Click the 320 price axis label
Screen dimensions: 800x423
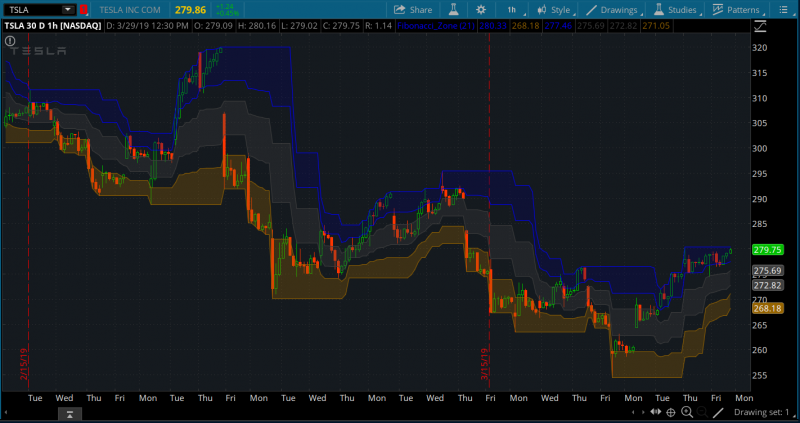pyautogui.click(x=760, y=47)
